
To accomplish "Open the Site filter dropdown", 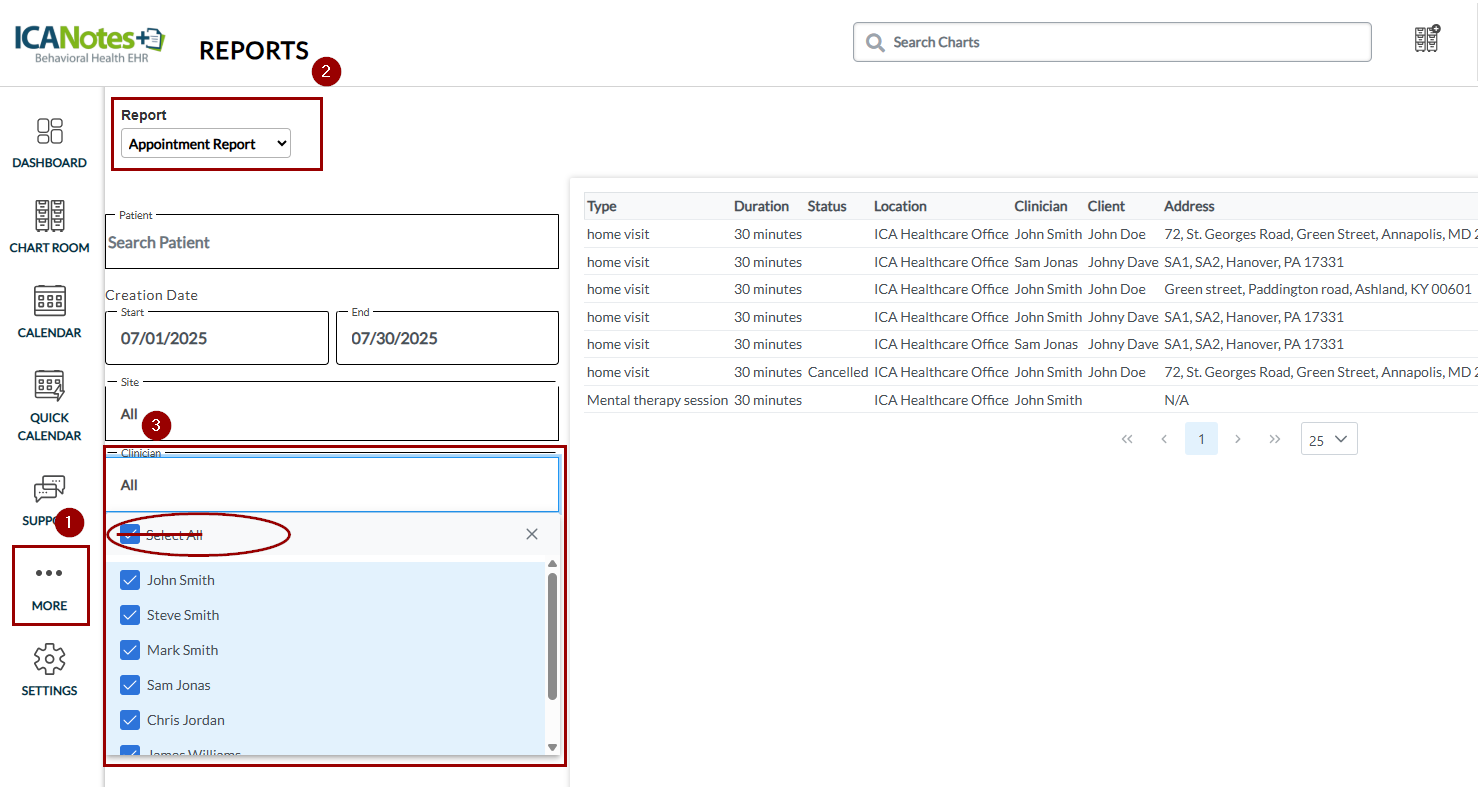I will (332, 412).
